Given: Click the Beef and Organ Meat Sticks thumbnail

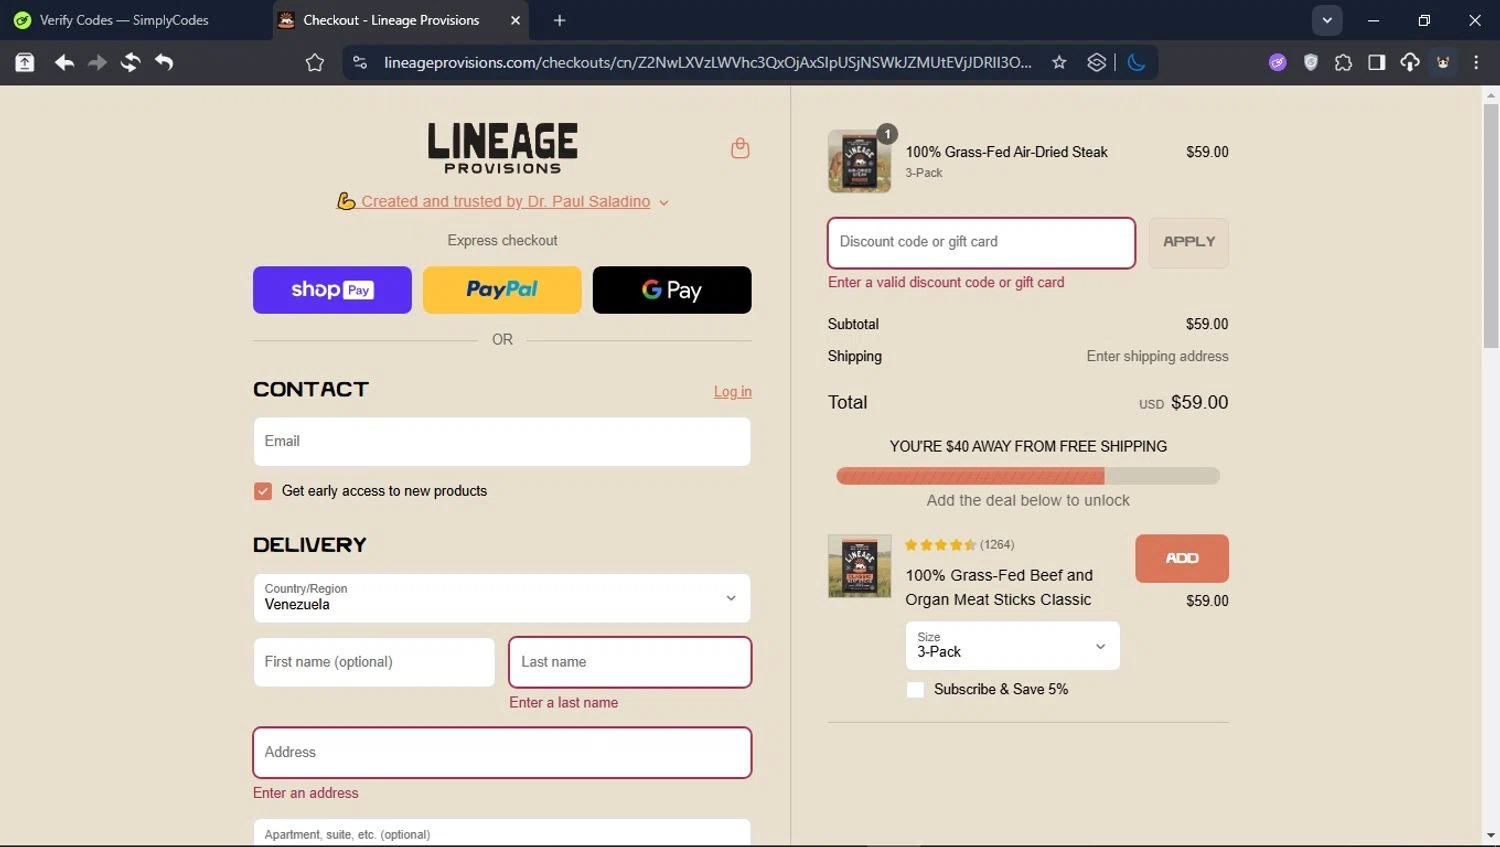Looking at the screenshot, I should tap(859, 566).
